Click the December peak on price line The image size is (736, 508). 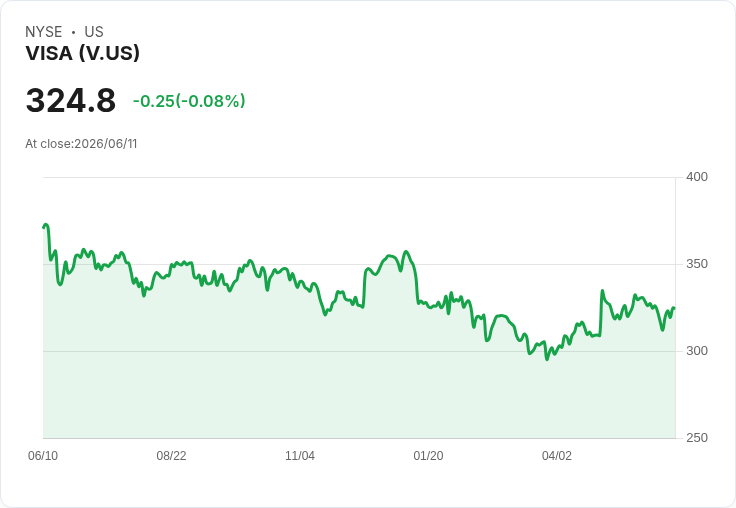(x=406, y=252)
